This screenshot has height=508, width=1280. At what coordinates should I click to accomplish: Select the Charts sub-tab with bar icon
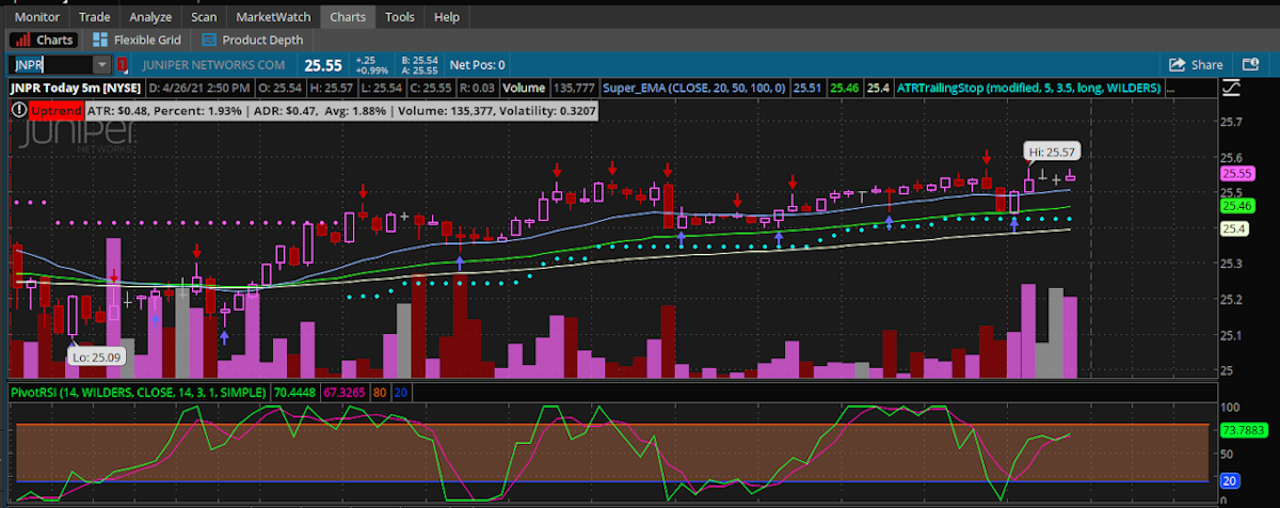[45, 40]
